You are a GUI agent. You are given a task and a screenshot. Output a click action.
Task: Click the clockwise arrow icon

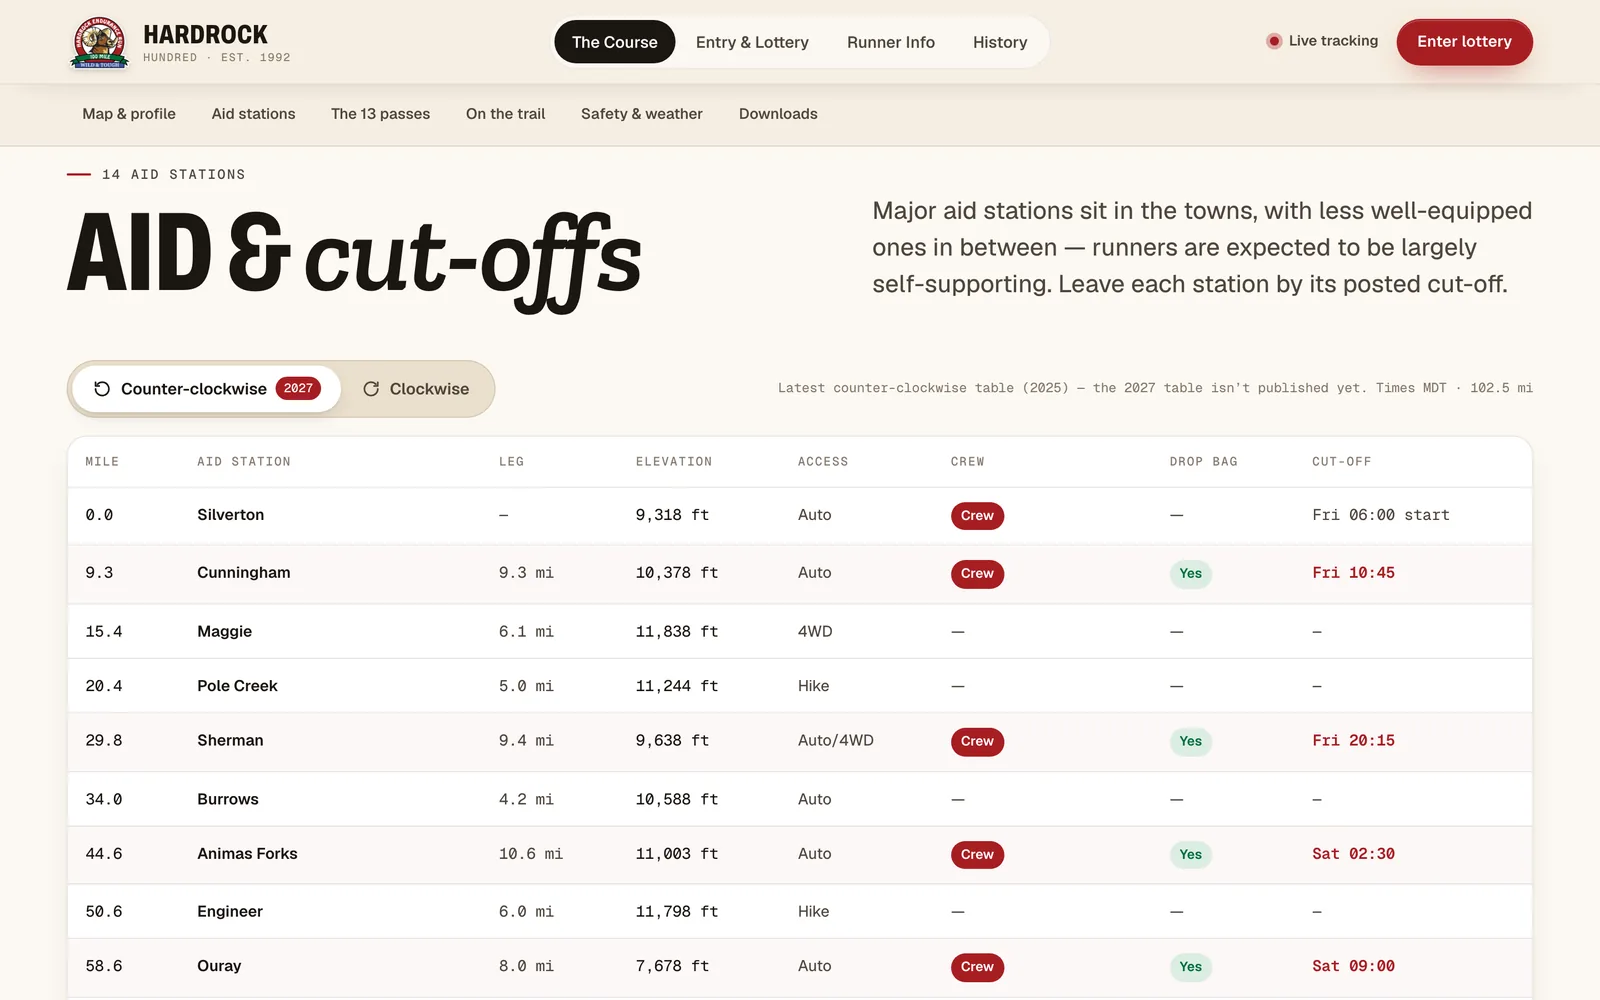(x=371, y=389)
